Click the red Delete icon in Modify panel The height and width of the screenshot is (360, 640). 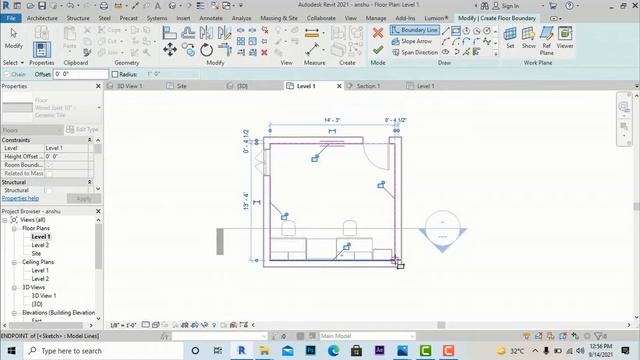(264, 52)
